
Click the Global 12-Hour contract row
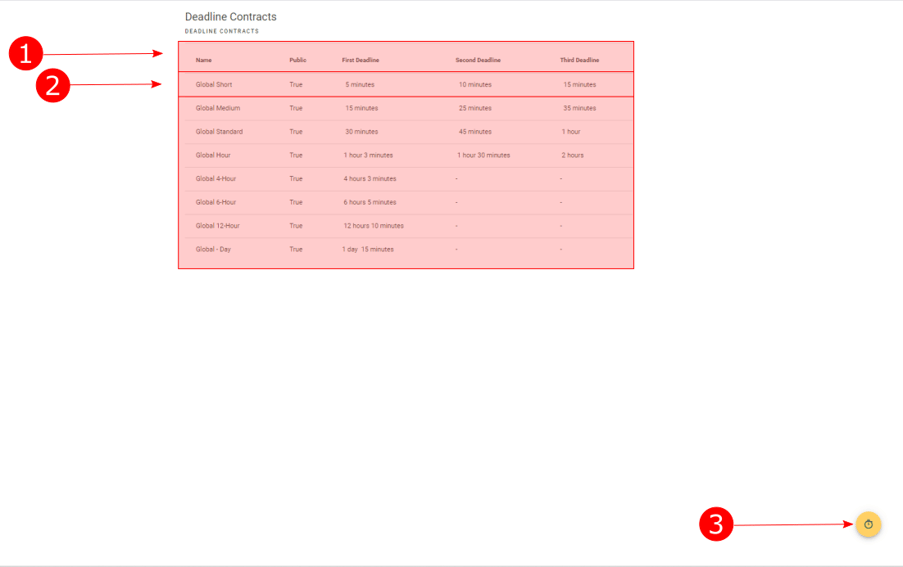point(406,226)
